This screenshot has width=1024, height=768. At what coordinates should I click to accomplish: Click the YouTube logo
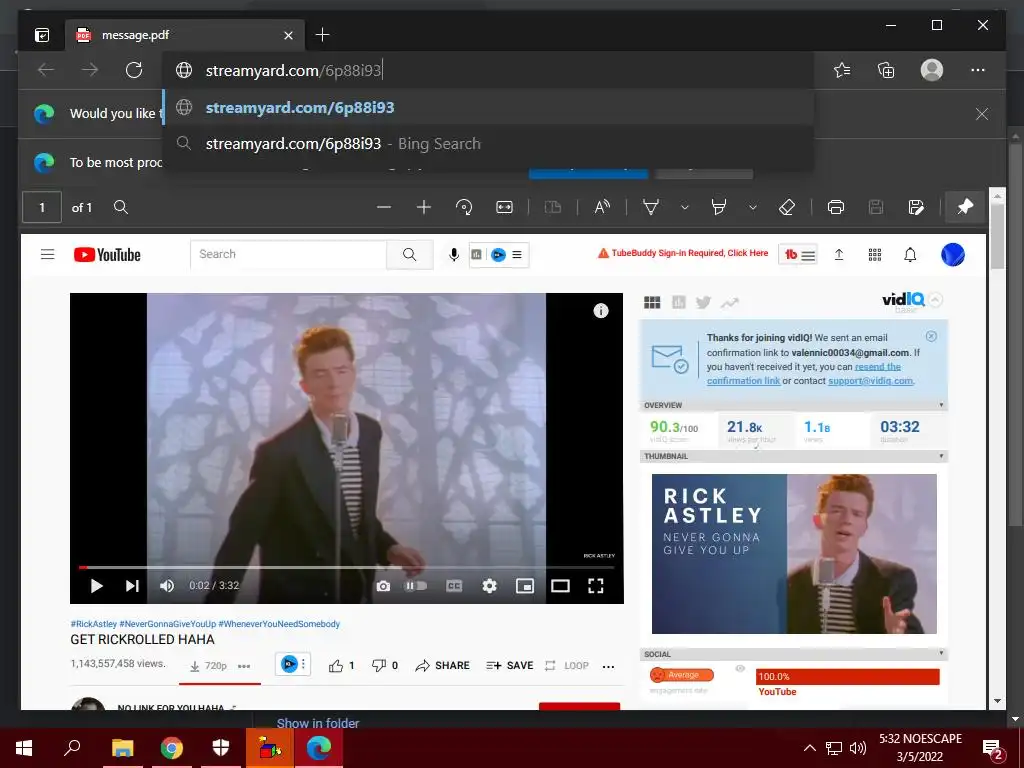click(x=107, y=255)
